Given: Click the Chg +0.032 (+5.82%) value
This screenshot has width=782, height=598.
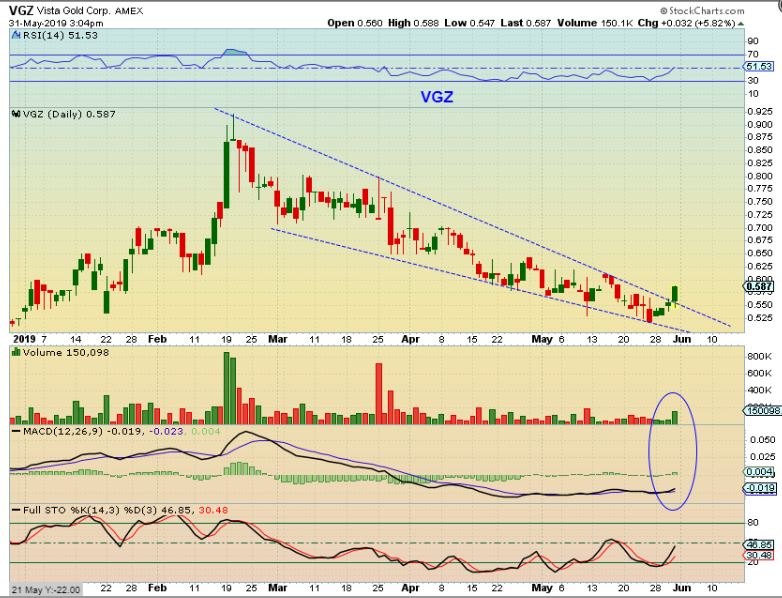Looking at the screenshot, I should pos(687,23).
